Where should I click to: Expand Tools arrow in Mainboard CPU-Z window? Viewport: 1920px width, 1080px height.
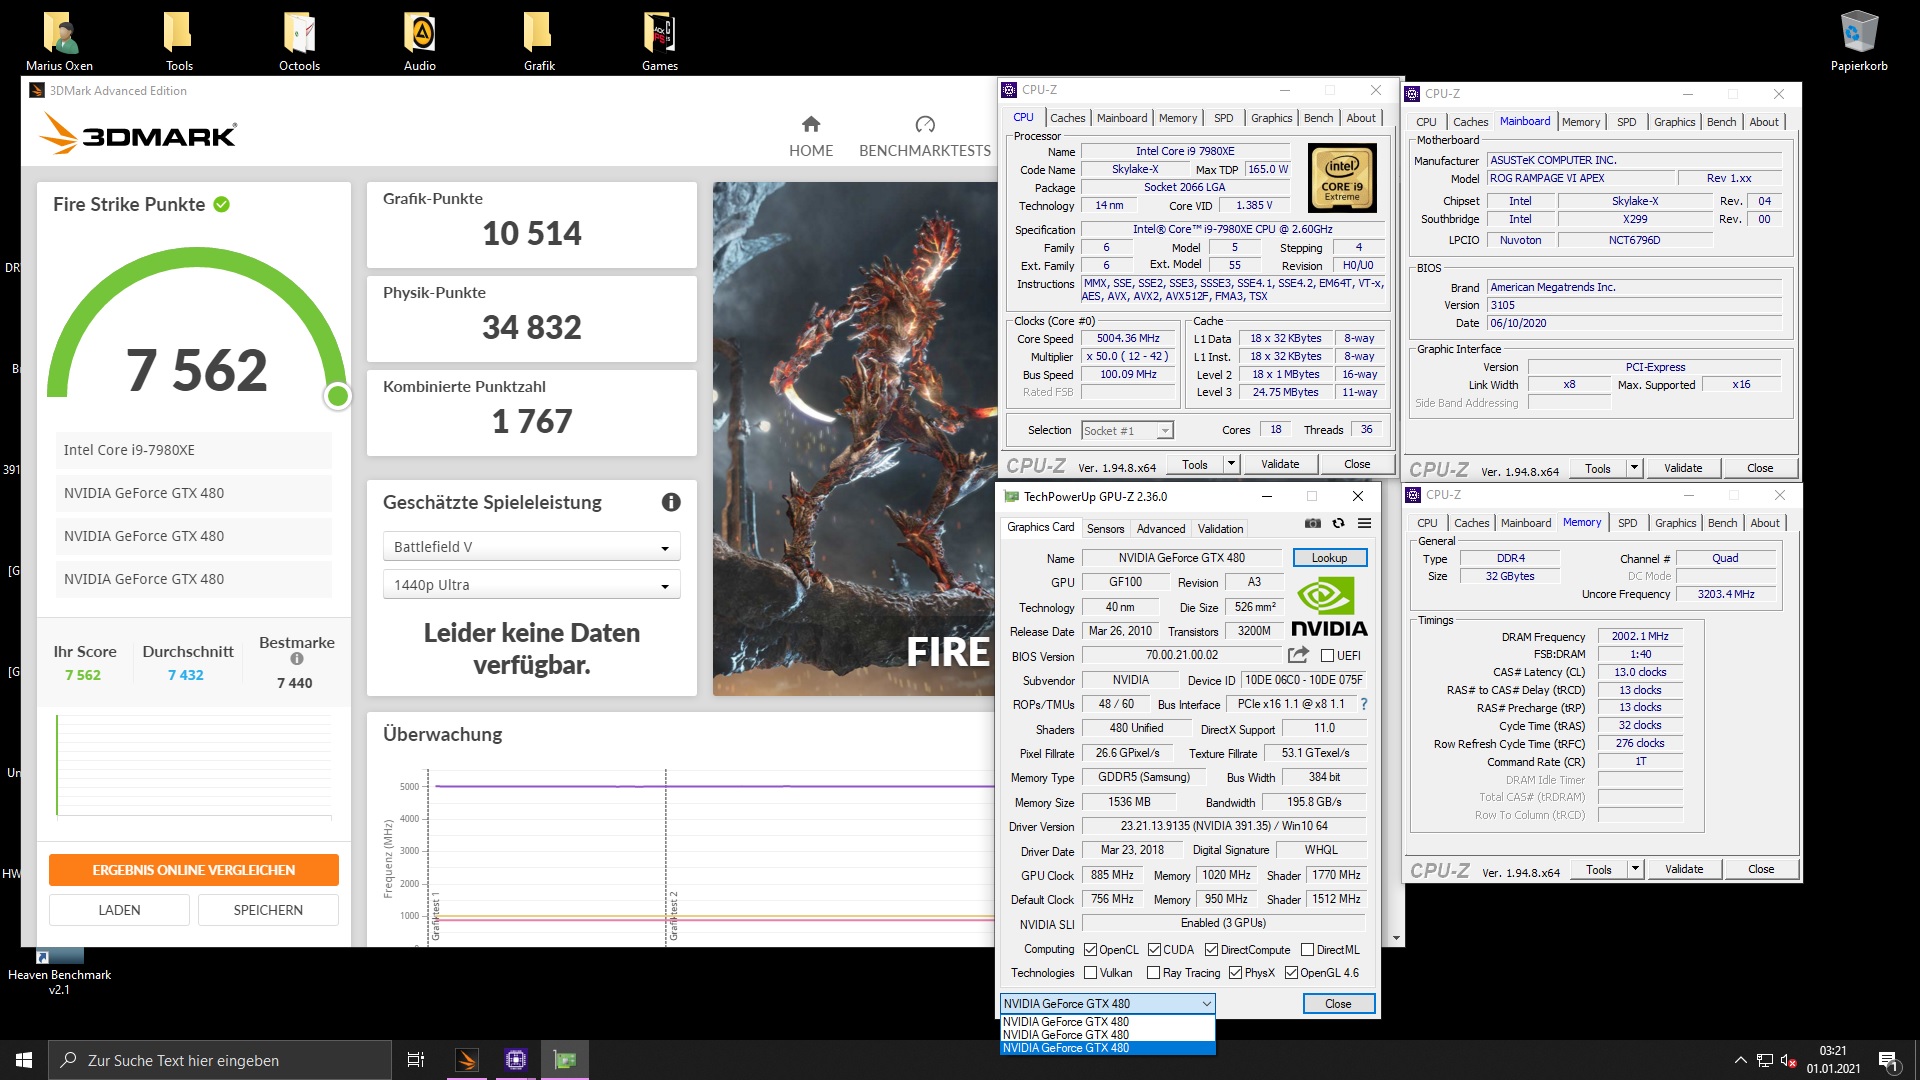[1634, 468]
